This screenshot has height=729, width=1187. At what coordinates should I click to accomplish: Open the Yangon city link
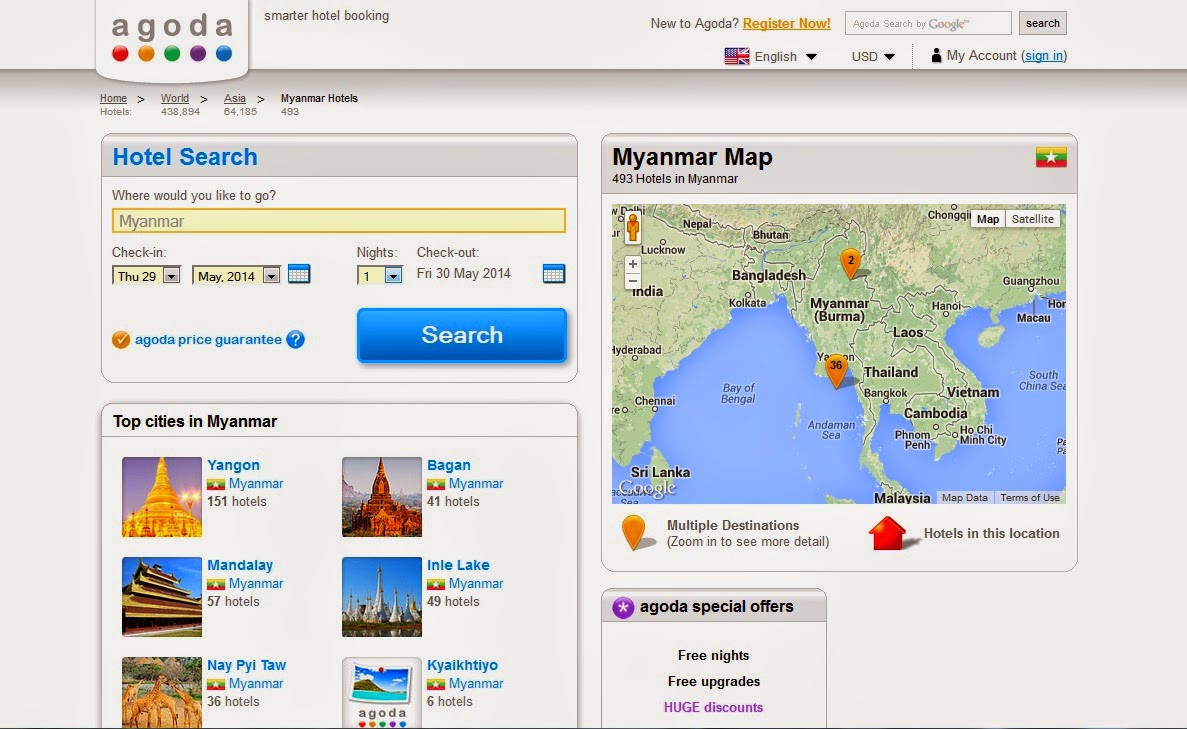tap(233, 465)
